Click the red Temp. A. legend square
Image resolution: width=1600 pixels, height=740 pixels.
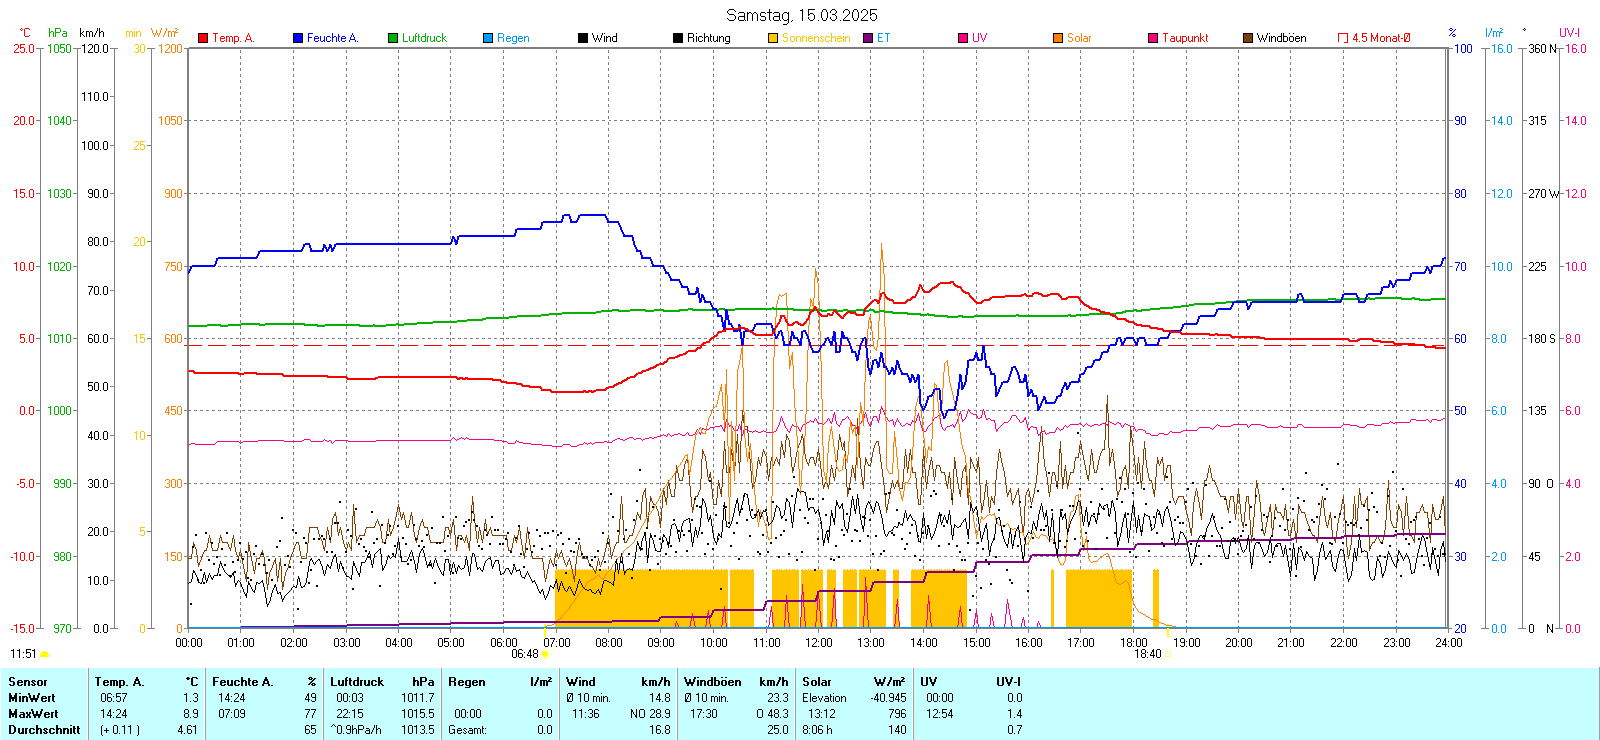click(203, 38)
